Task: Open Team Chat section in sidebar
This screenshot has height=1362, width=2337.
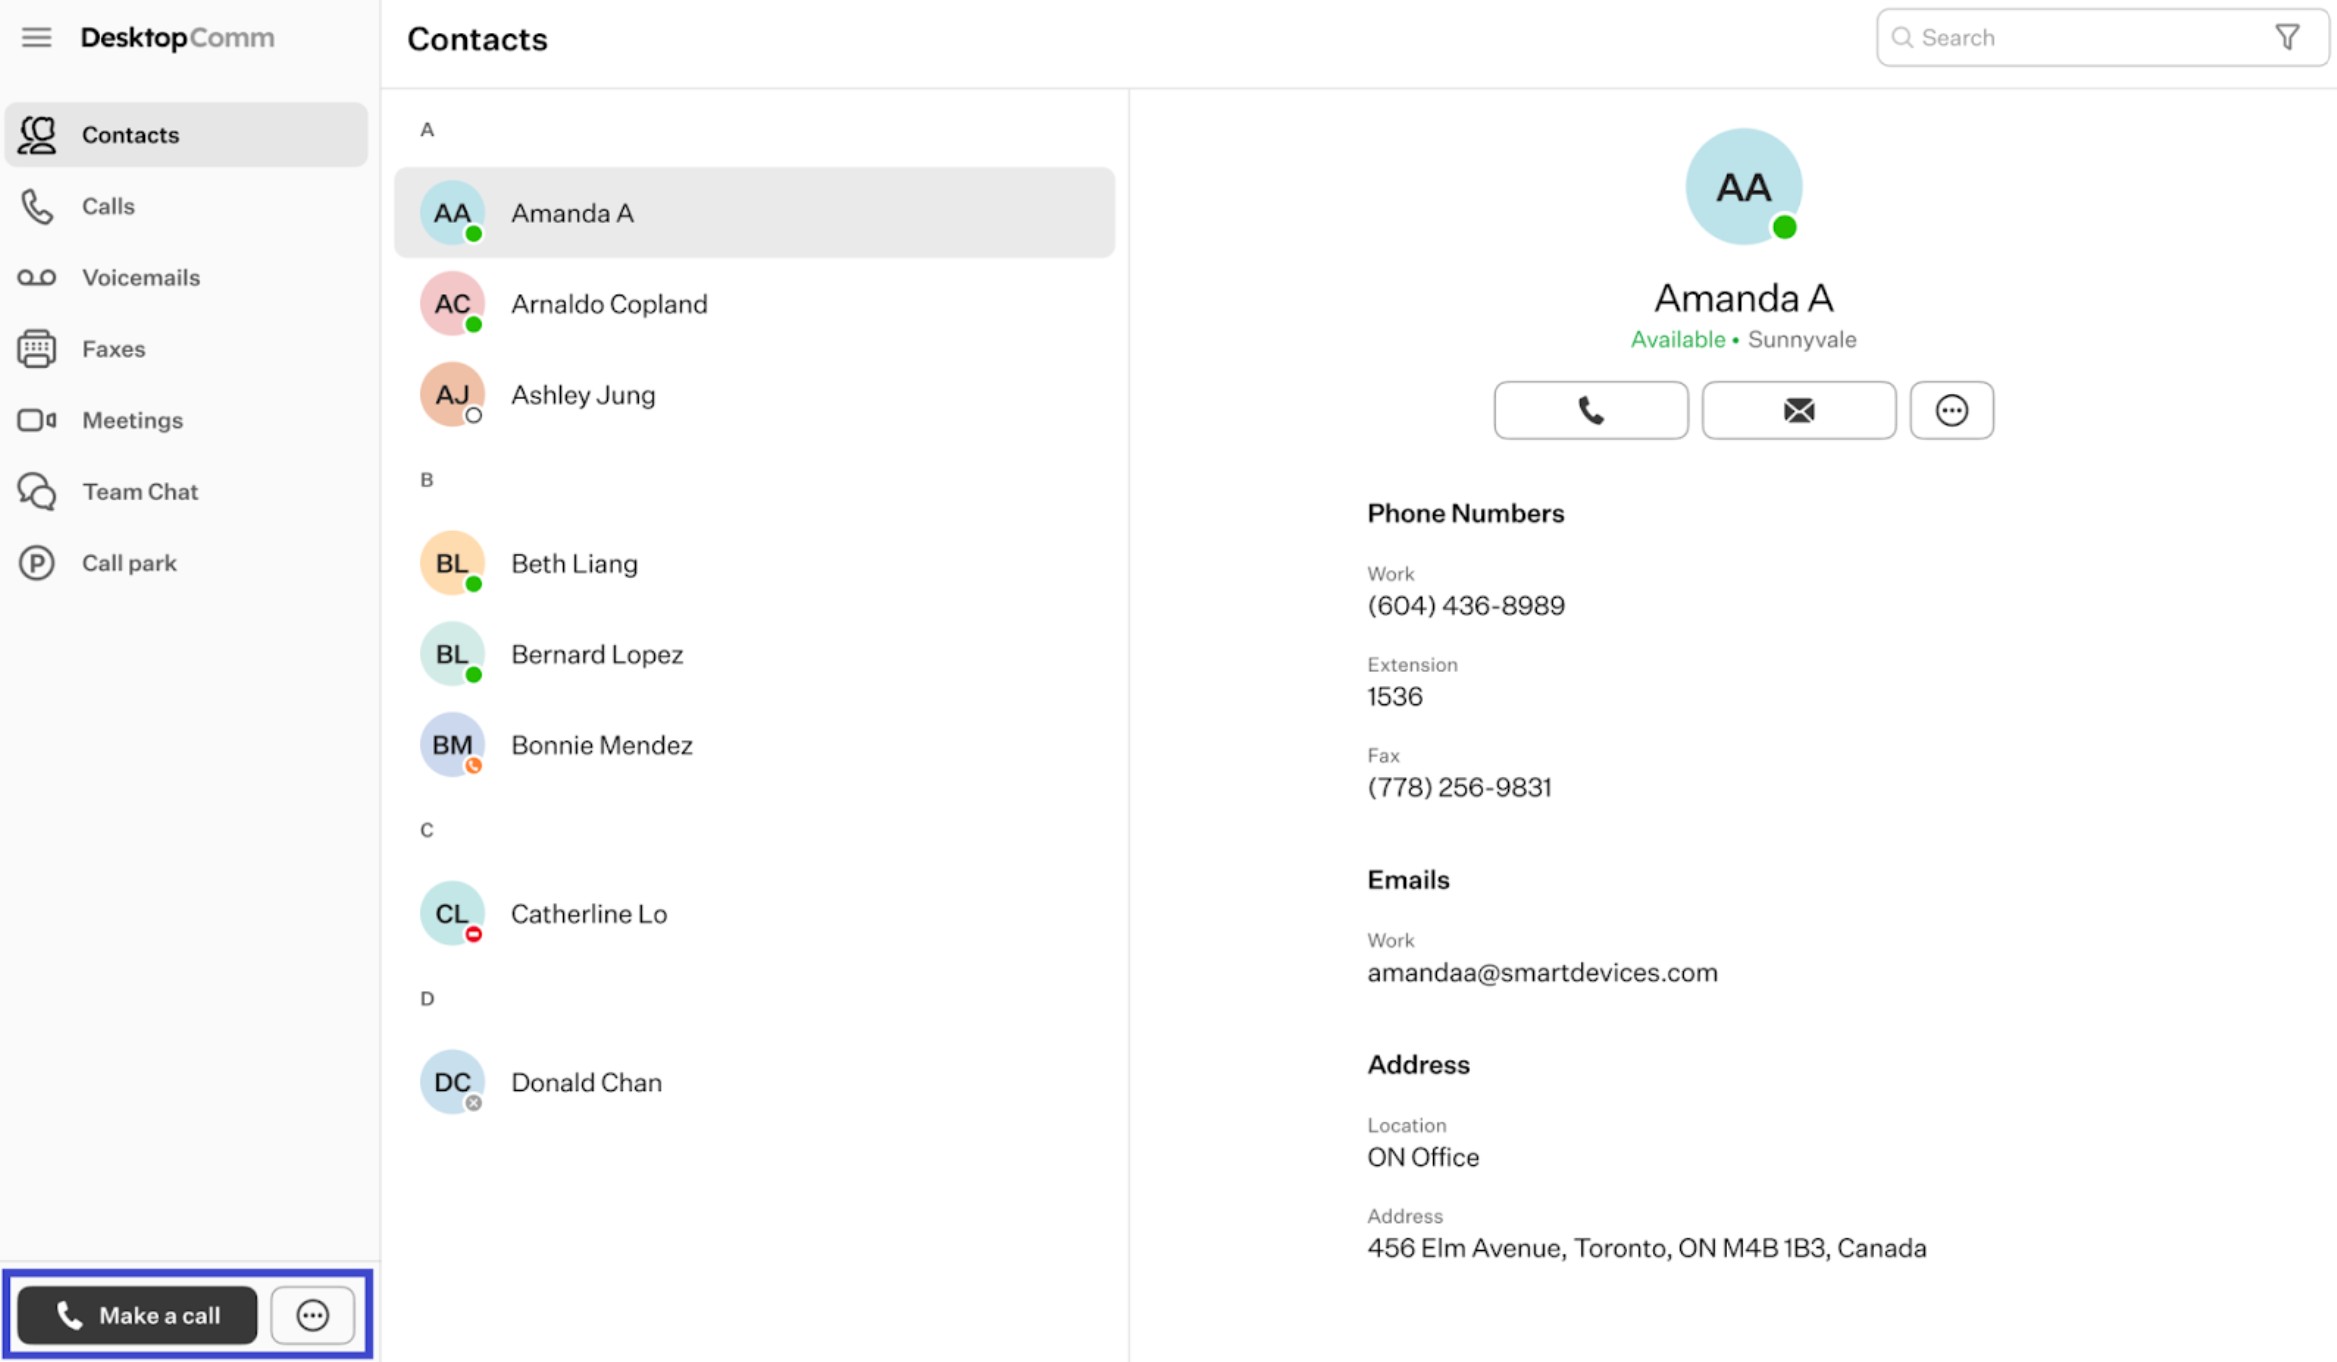Action: 186,492
